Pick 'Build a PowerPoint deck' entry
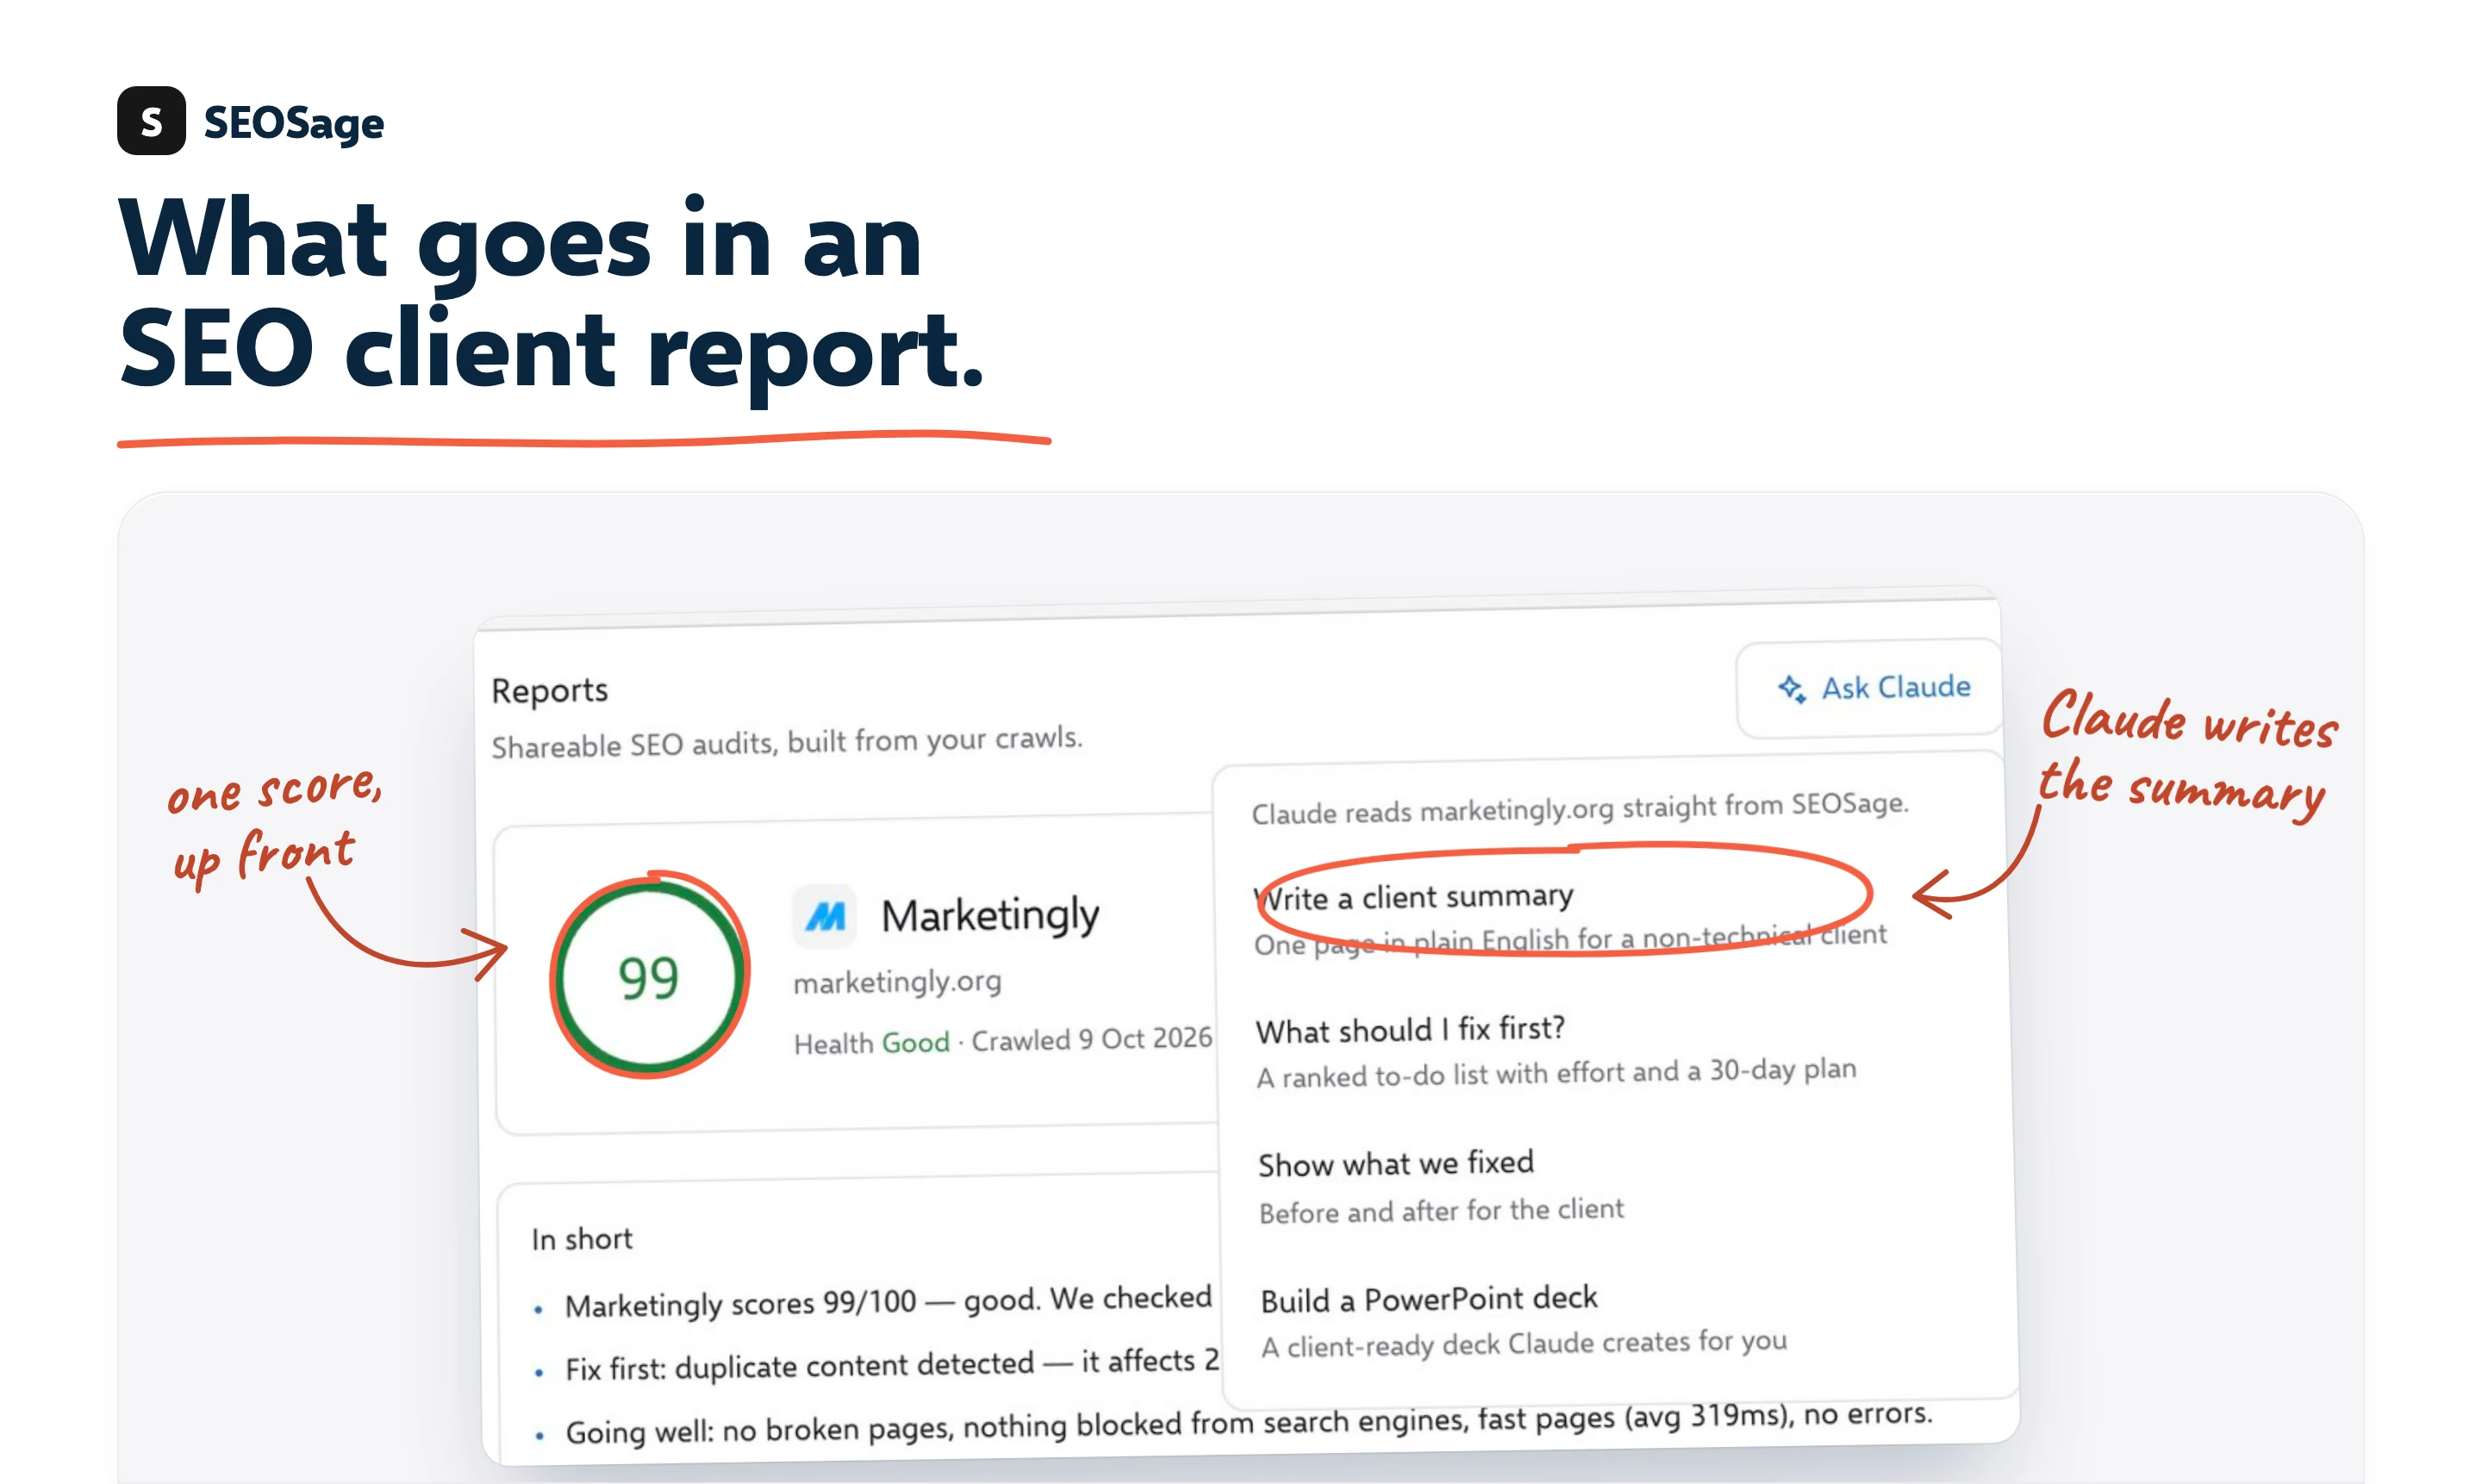The width and height of the screenshot is (2482, 1484). tap(1429, 1299)
